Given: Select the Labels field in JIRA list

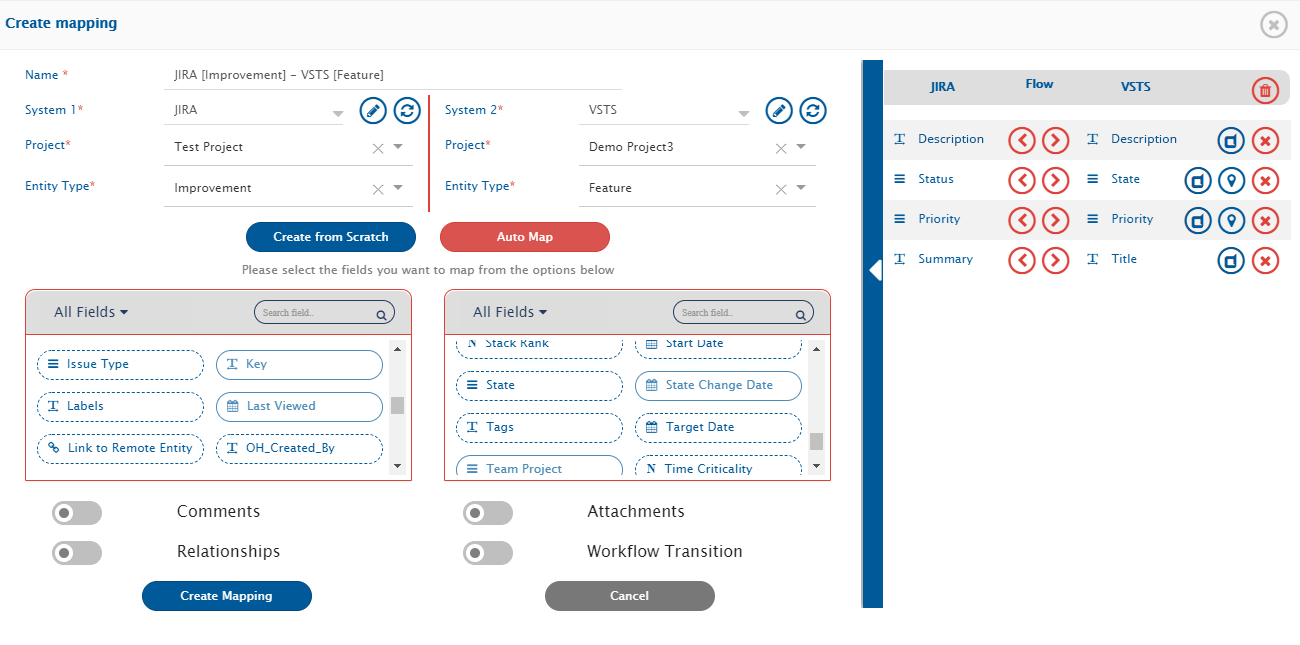Looking at the screenshot, I should click(x=120, y=407).
